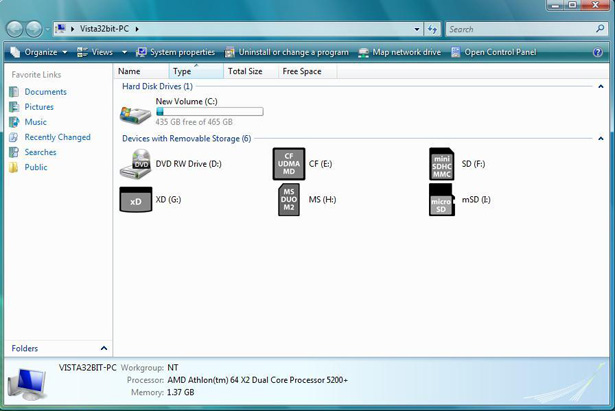615x411 pixels.
Task: Click the '435 GB free of 465 GB' text
Action: pyautogui.click(x=194, y=122)
